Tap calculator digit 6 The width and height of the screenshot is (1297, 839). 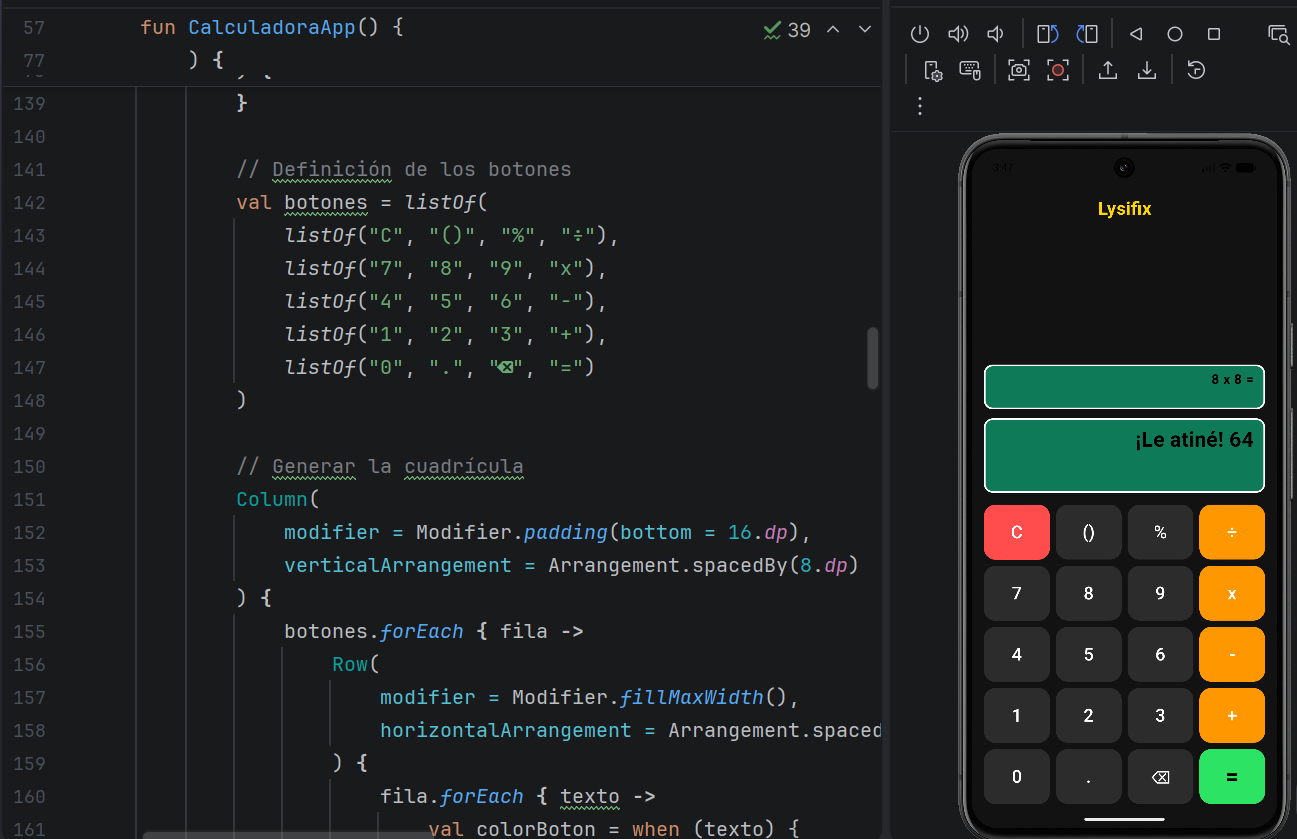point(1160,654)
